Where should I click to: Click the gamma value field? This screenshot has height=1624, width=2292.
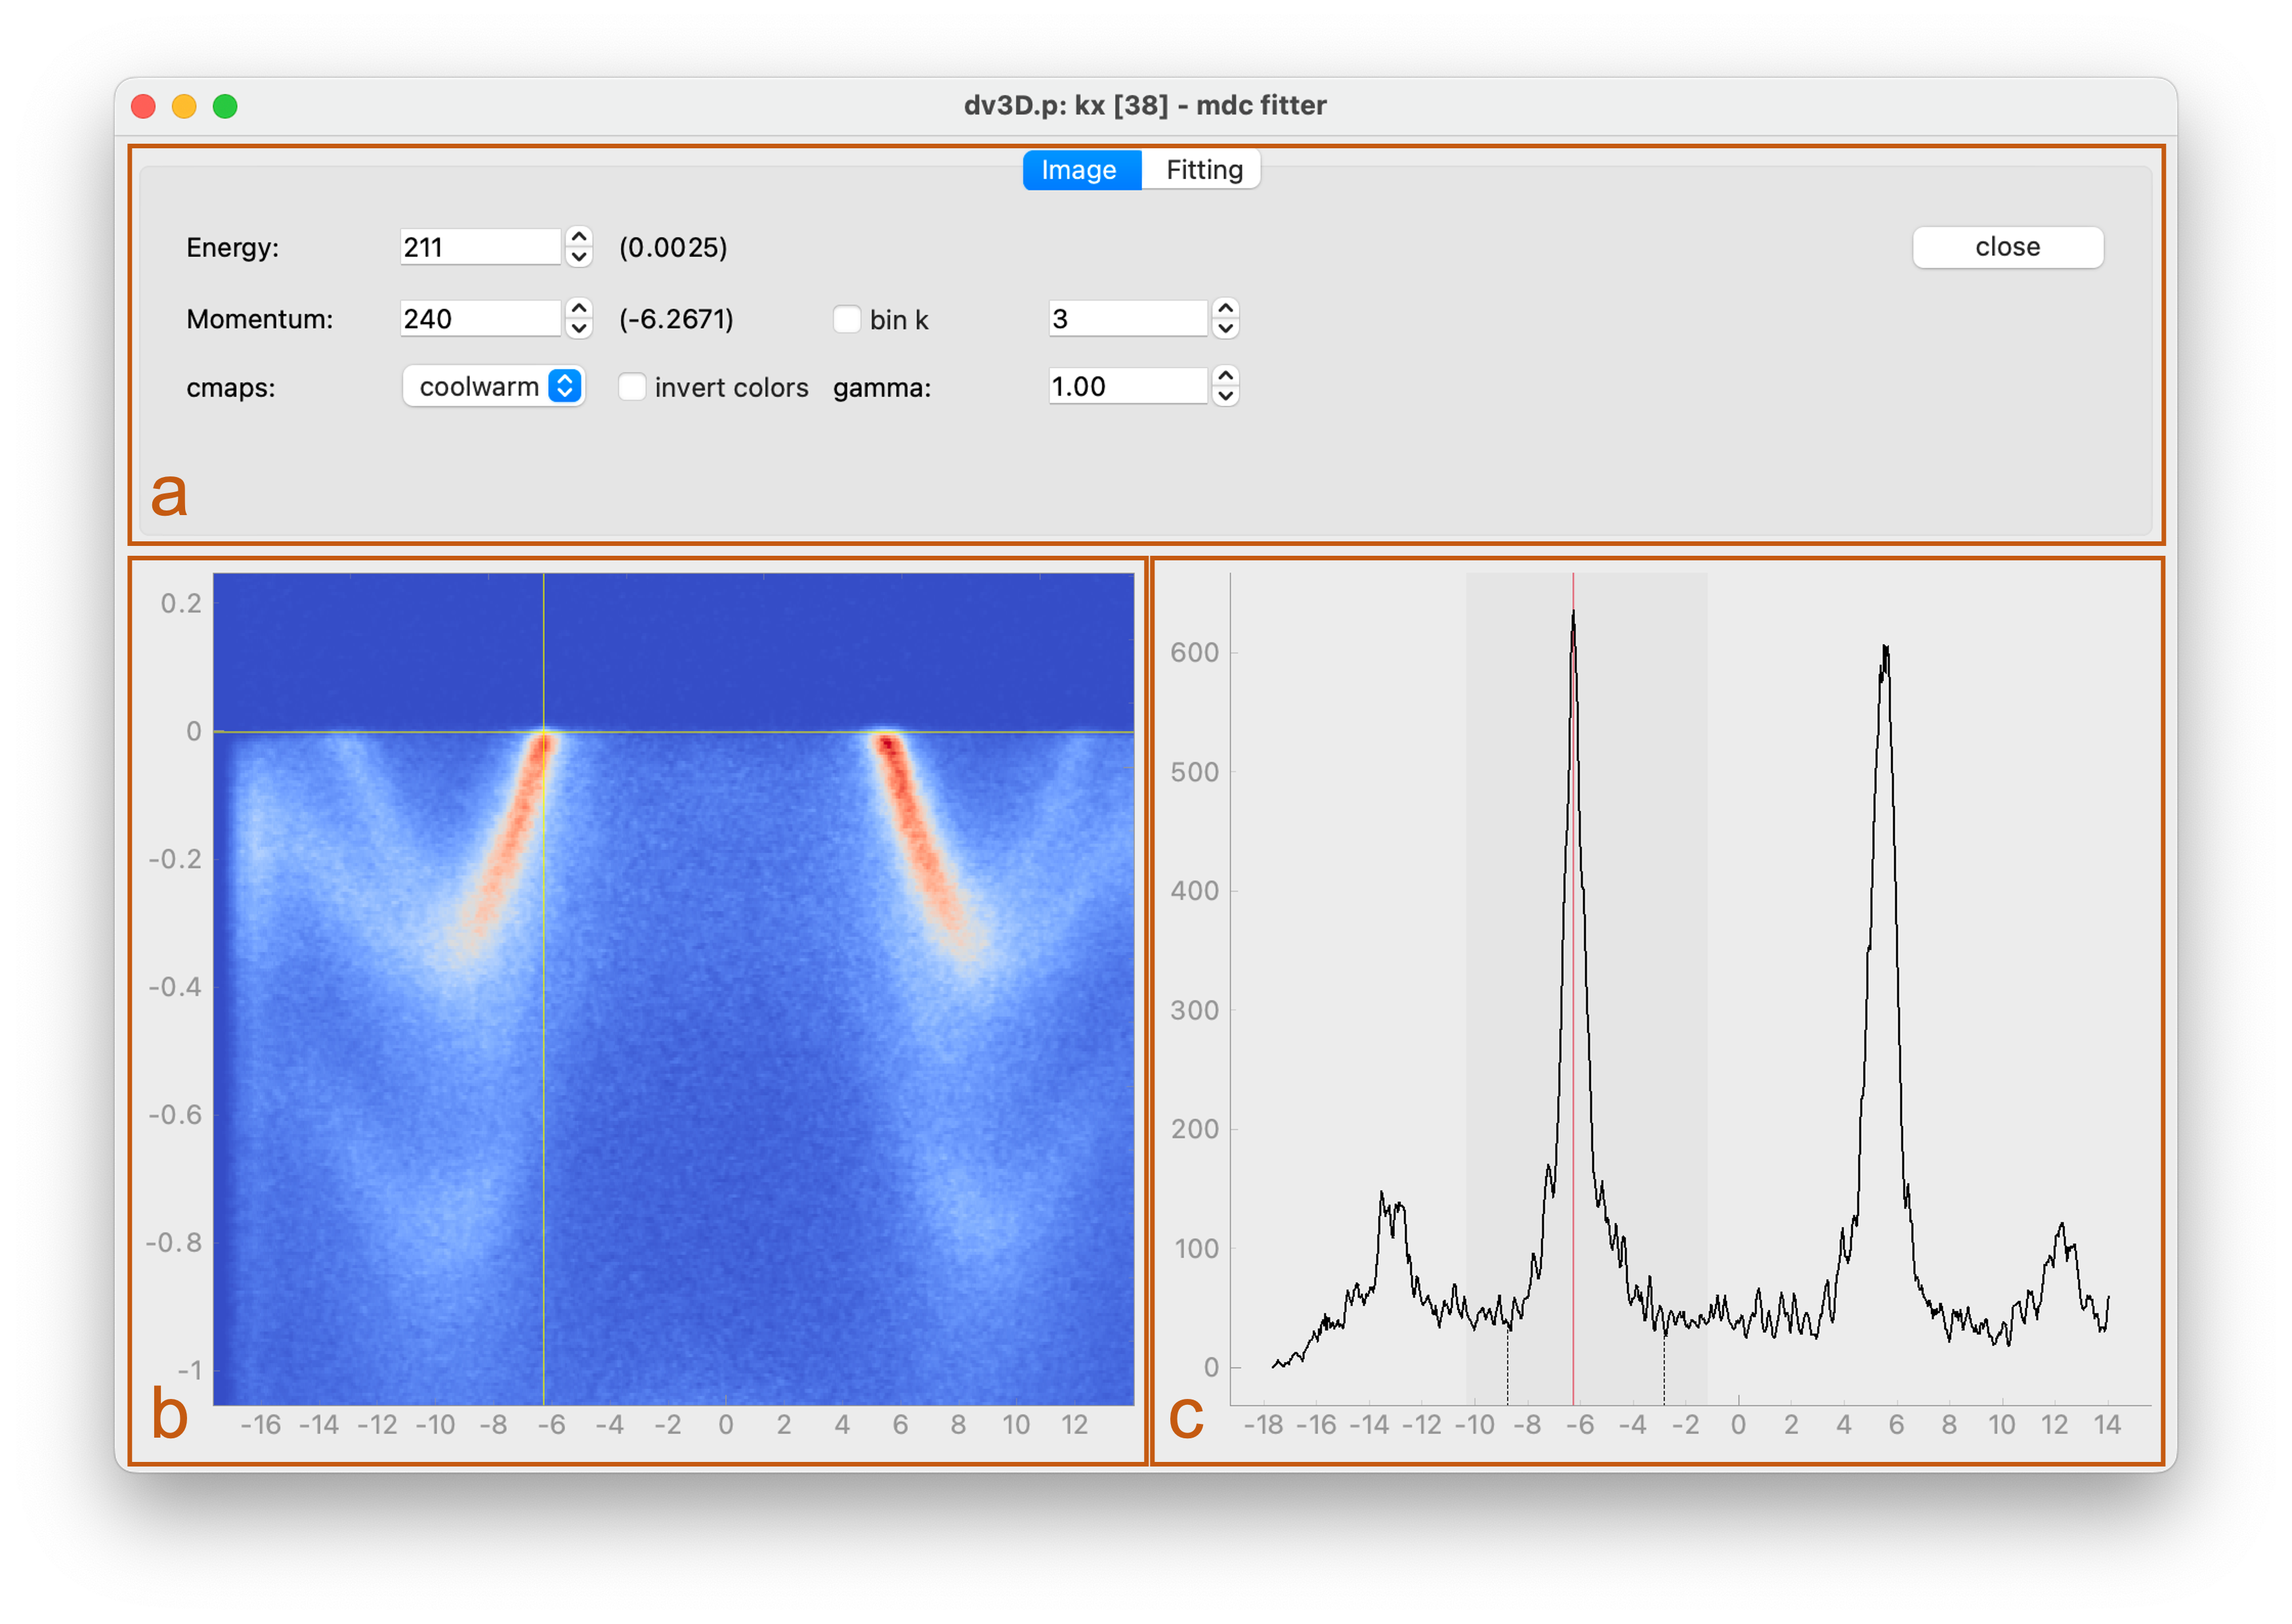1127,386
